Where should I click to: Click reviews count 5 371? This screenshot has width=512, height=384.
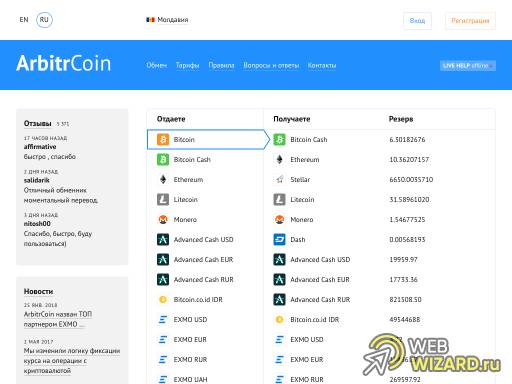63,124
